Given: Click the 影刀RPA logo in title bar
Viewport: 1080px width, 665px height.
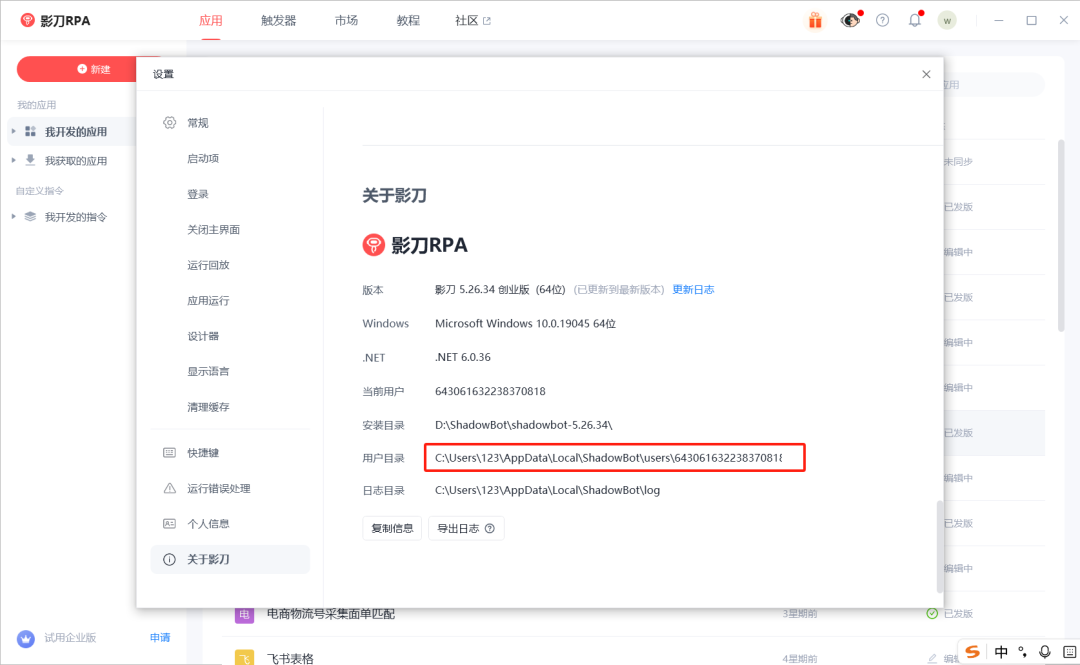Looking at the screenshot, I should pos(56,21).
